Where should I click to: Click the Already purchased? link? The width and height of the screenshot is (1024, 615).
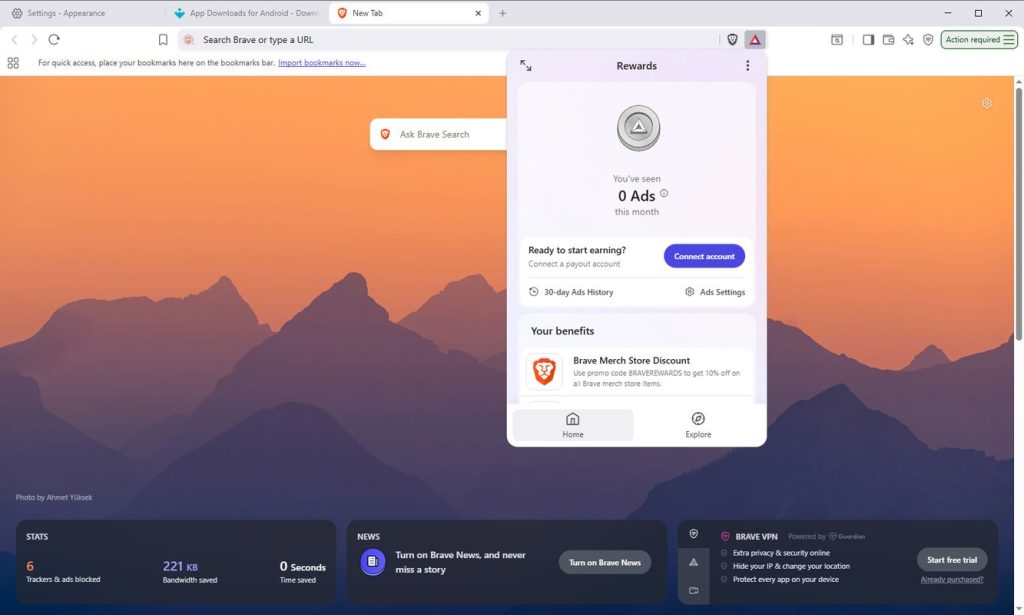click(x=952, y=579)
